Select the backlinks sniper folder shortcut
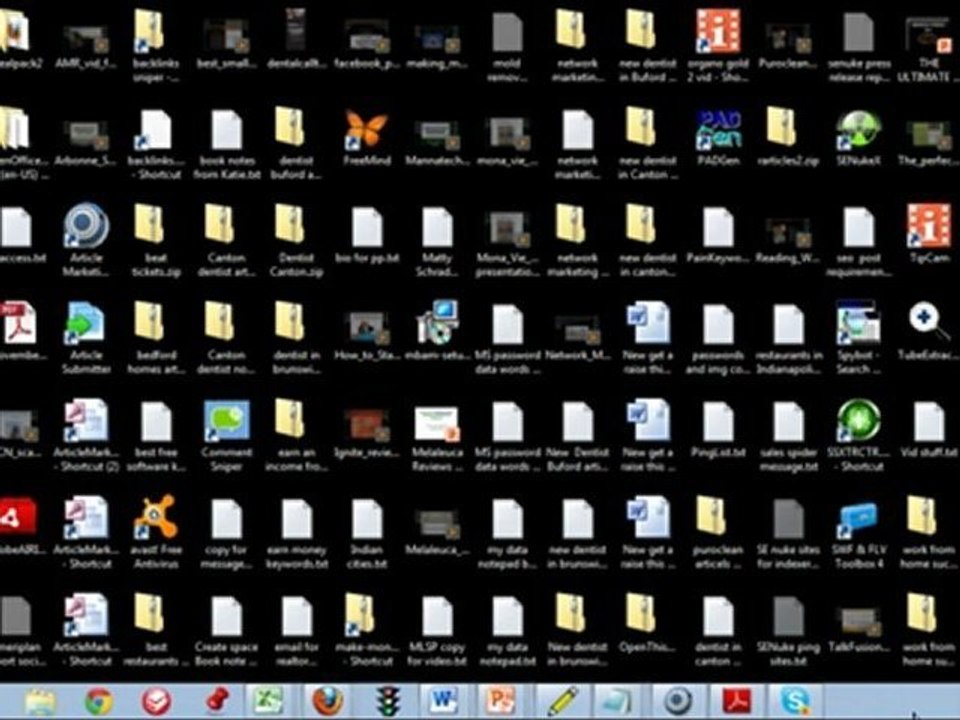Image resolution: width=960 pixels, height=720 pixels. click(x=156, y=46)
